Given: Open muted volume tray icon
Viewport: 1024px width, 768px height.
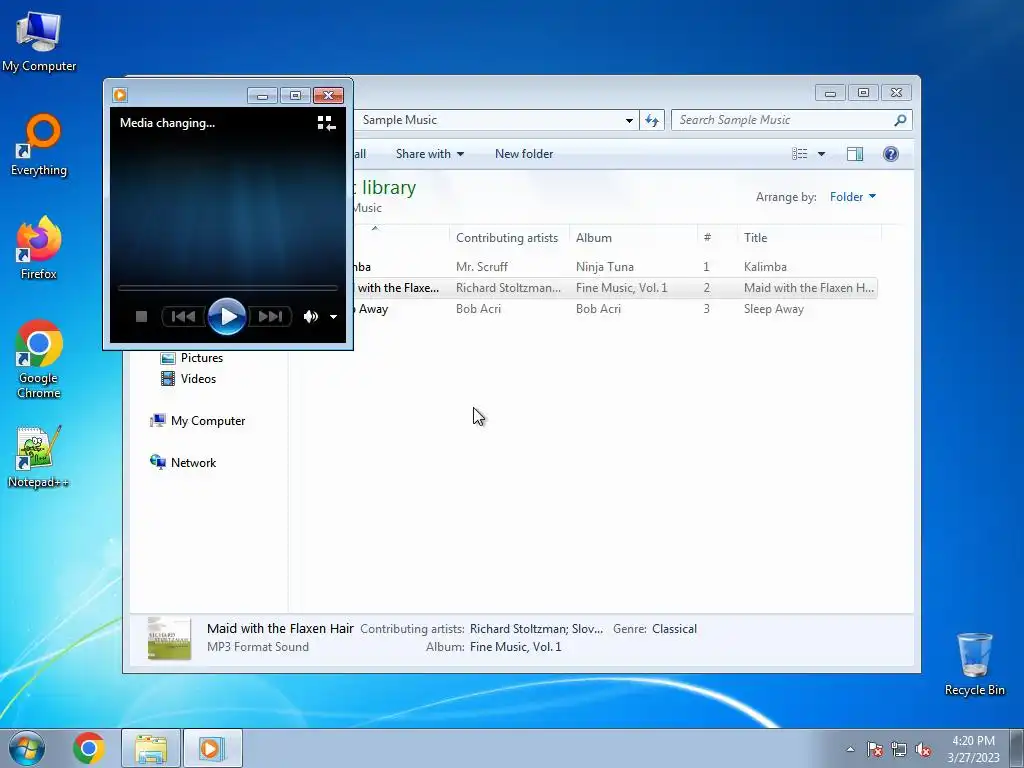Looking at the screenshot, I should tap(923, 749).
